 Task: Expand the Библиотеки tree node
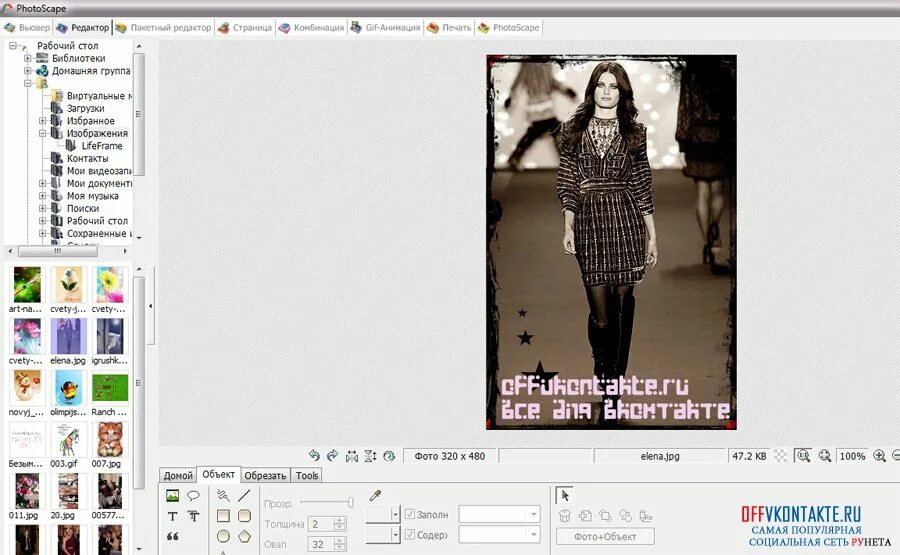27,58
